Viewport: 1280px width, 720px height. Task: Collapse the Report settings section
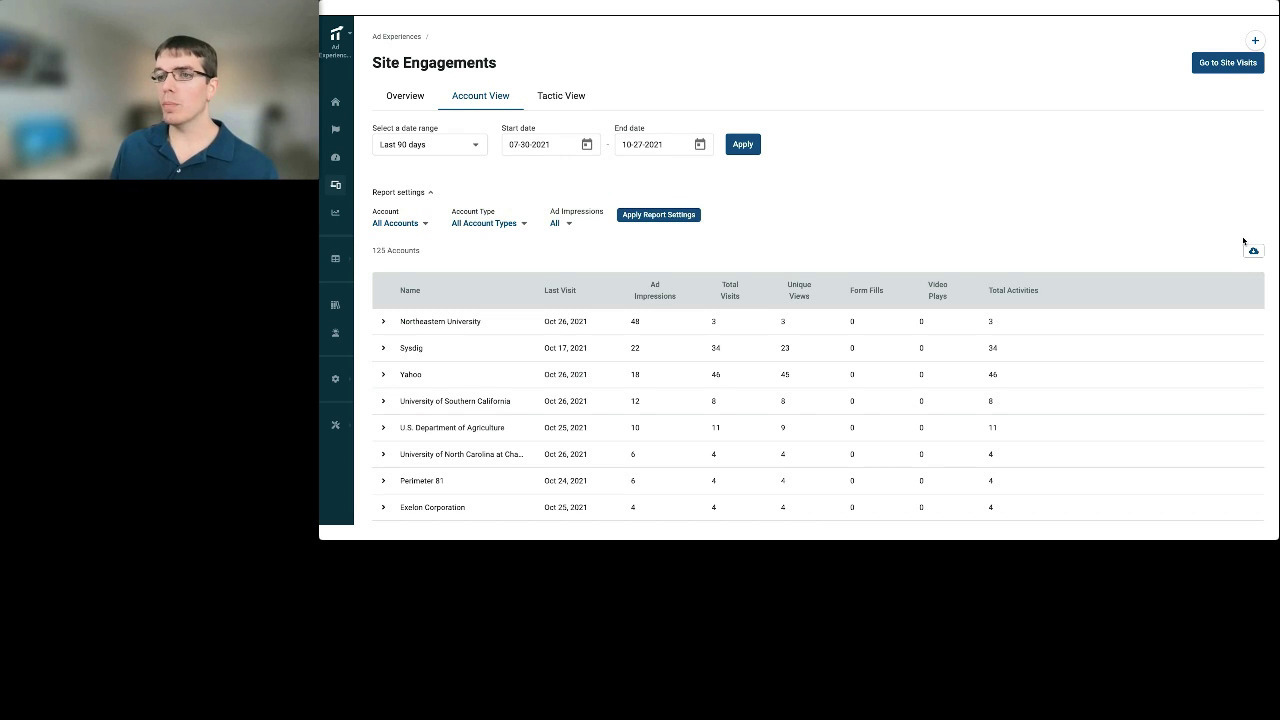point(402,192)
